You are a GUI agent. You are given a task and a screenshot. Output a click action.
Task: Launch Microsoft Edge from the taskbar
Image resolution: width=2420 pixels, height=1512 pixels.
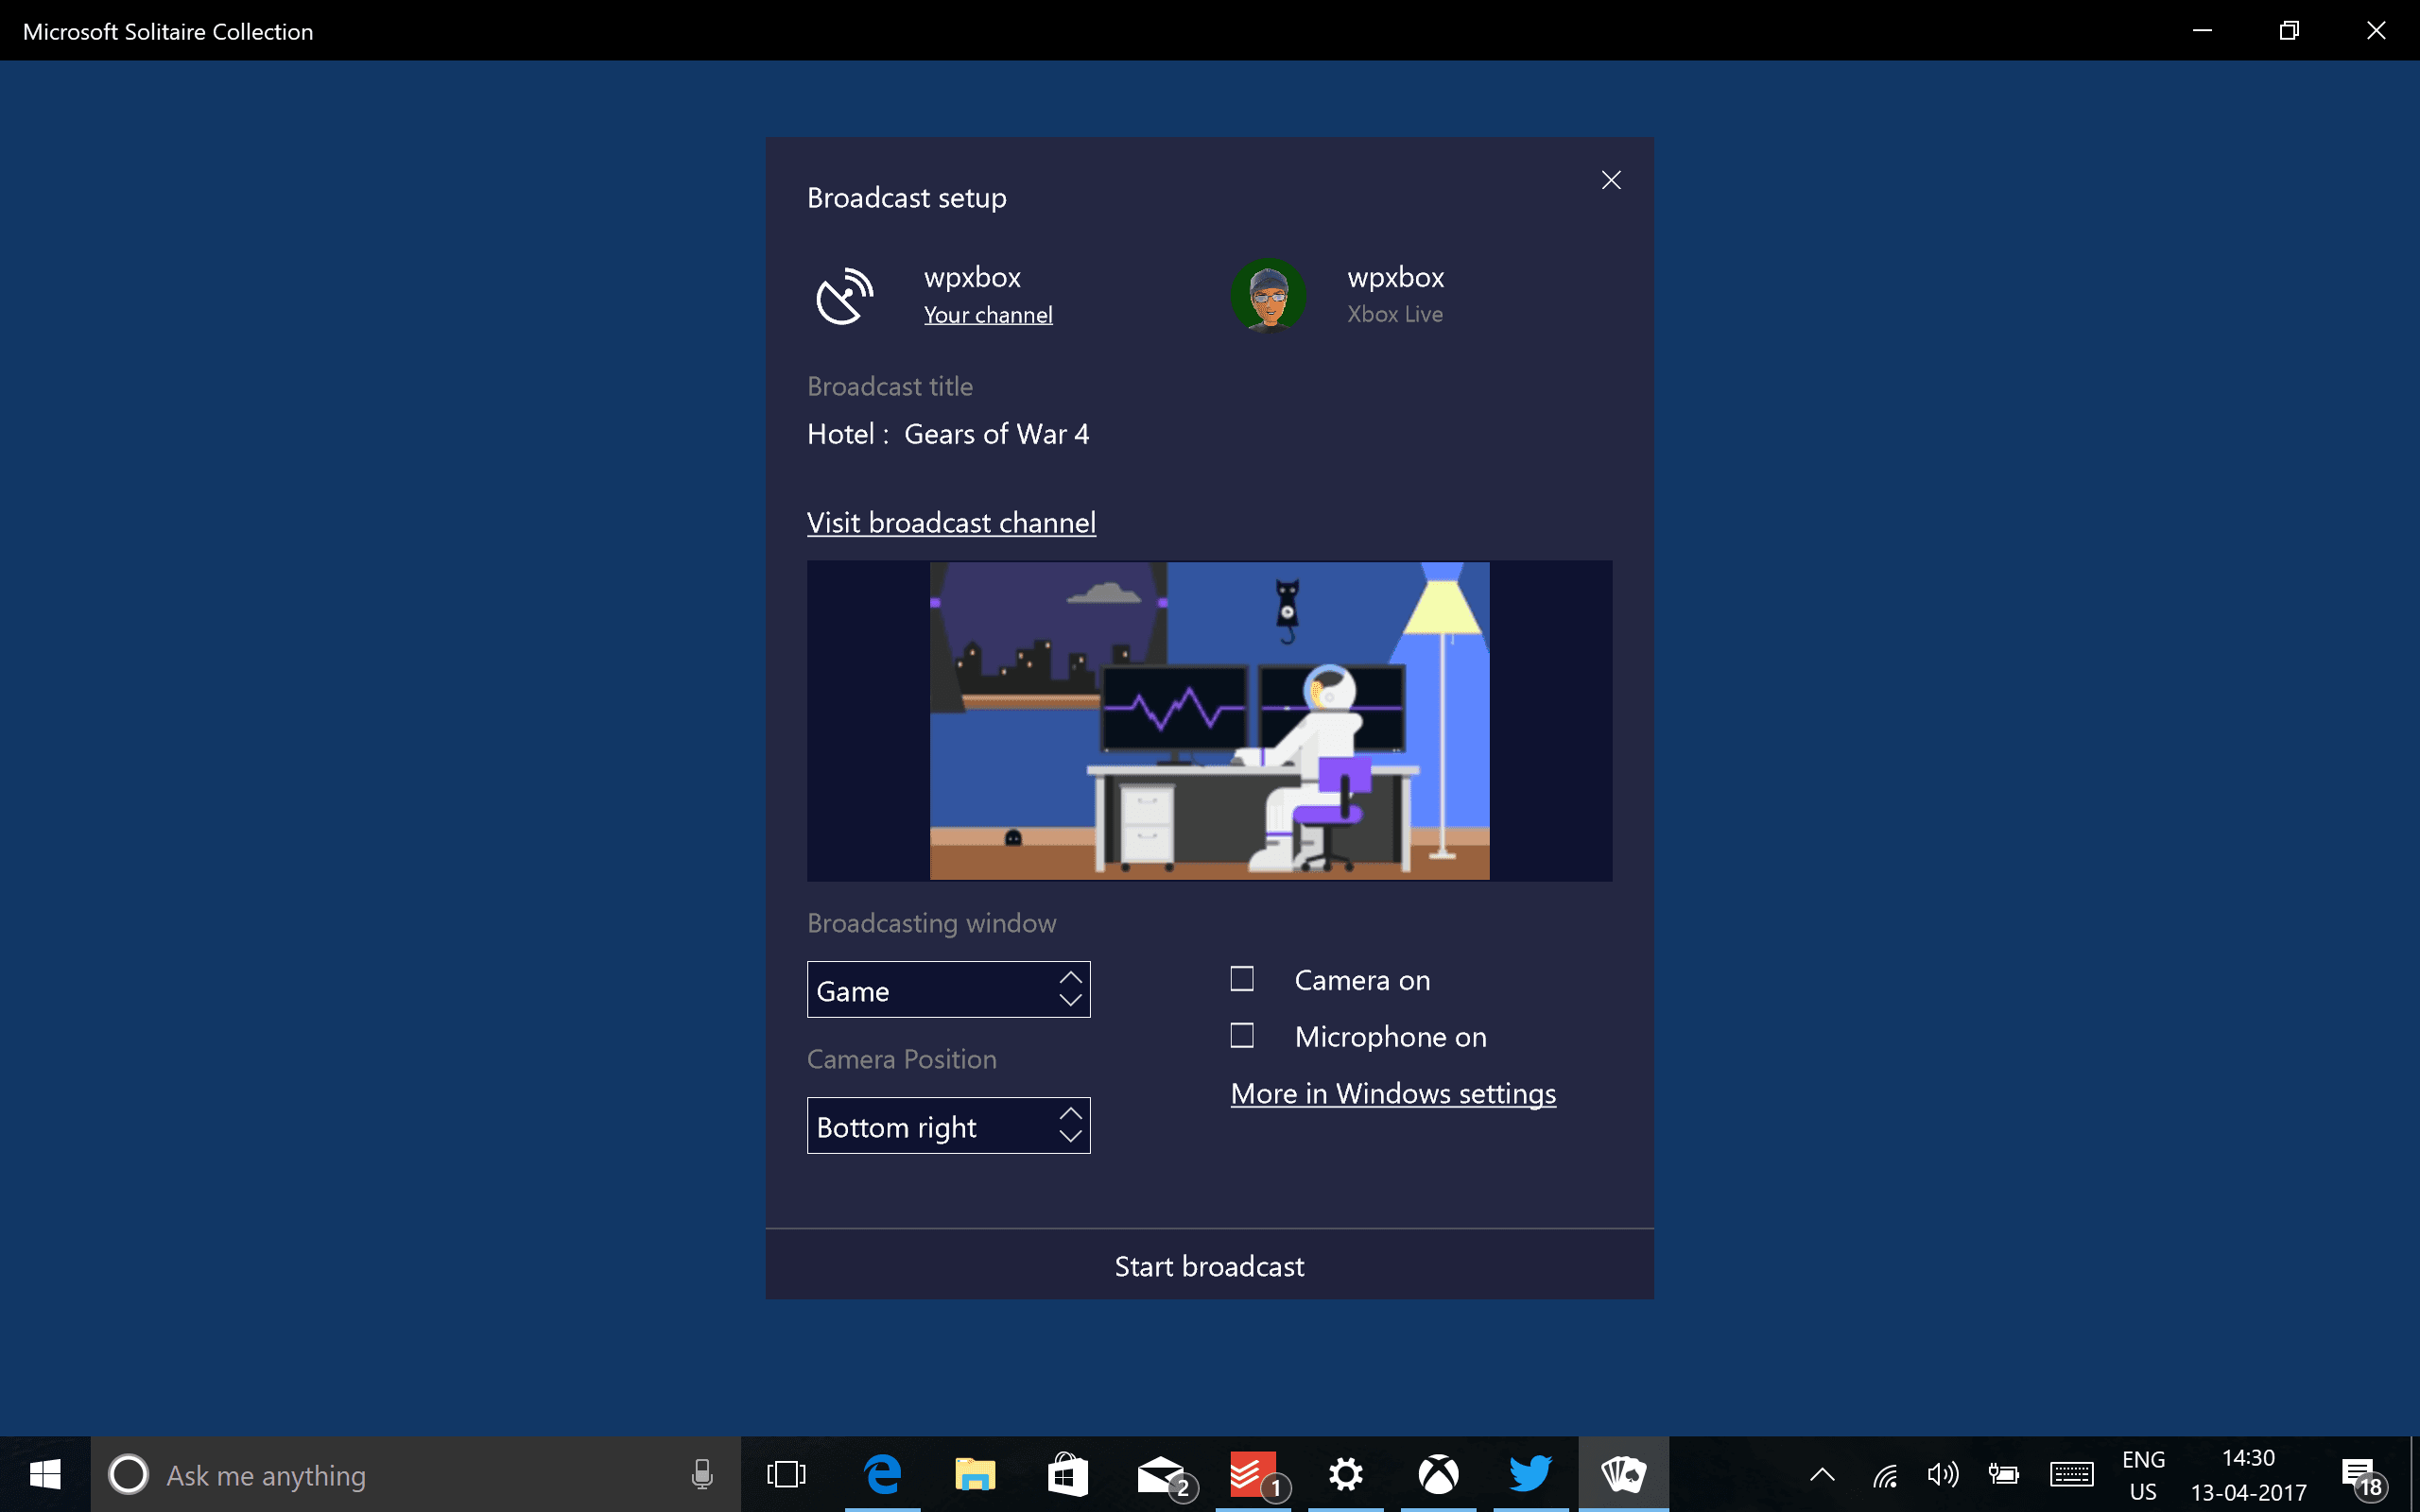point(882,1474)
